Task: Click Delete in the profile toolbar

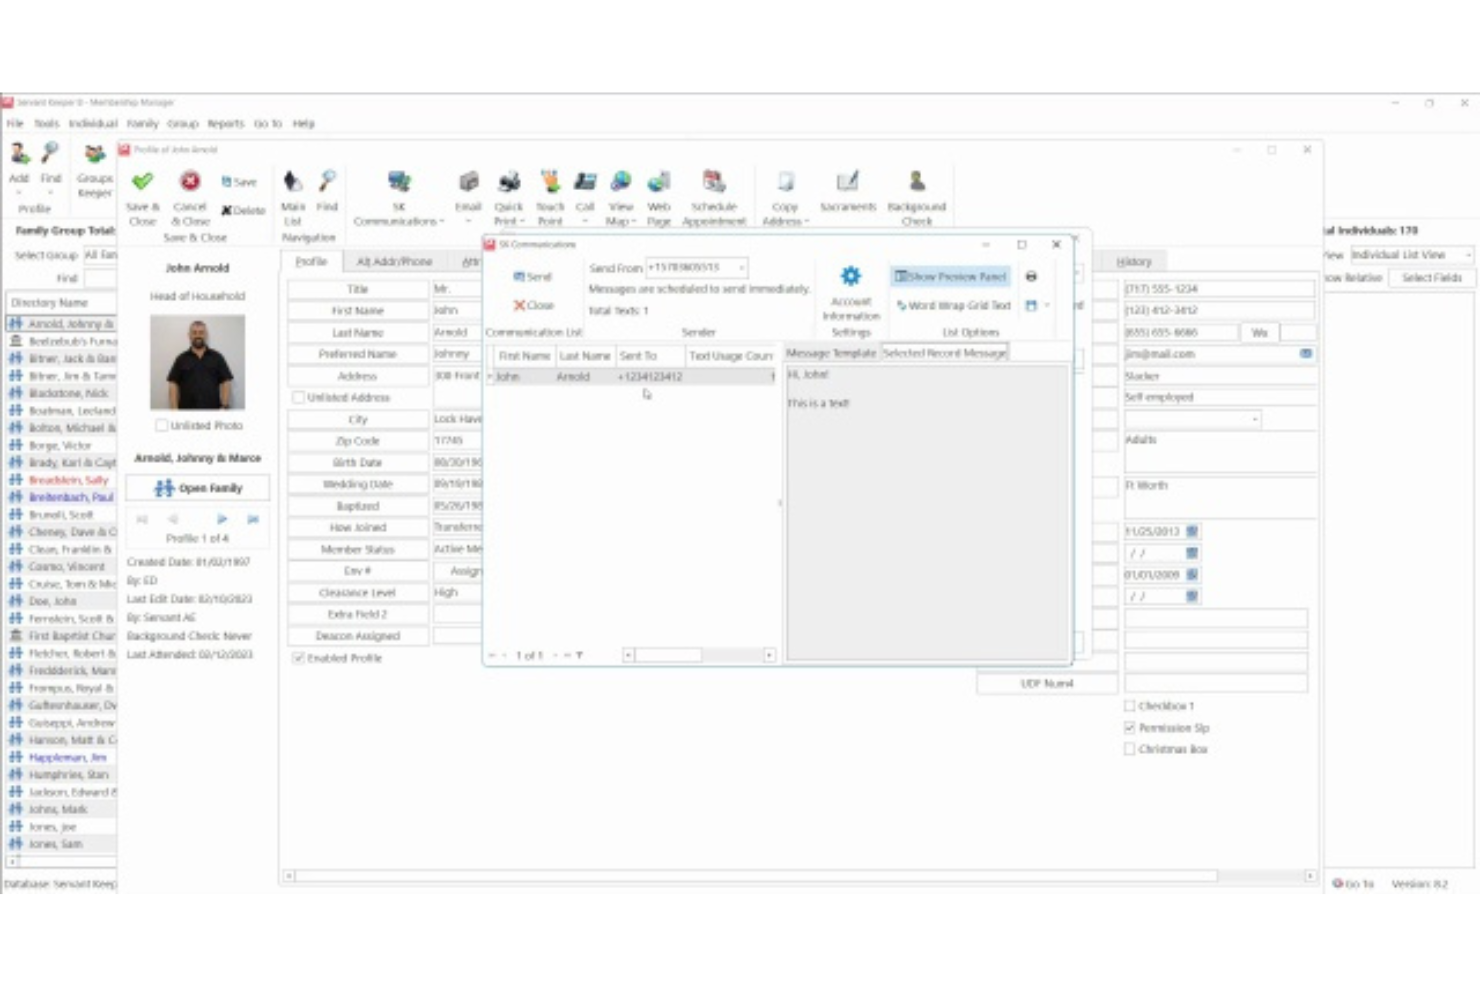Action: 243,210
